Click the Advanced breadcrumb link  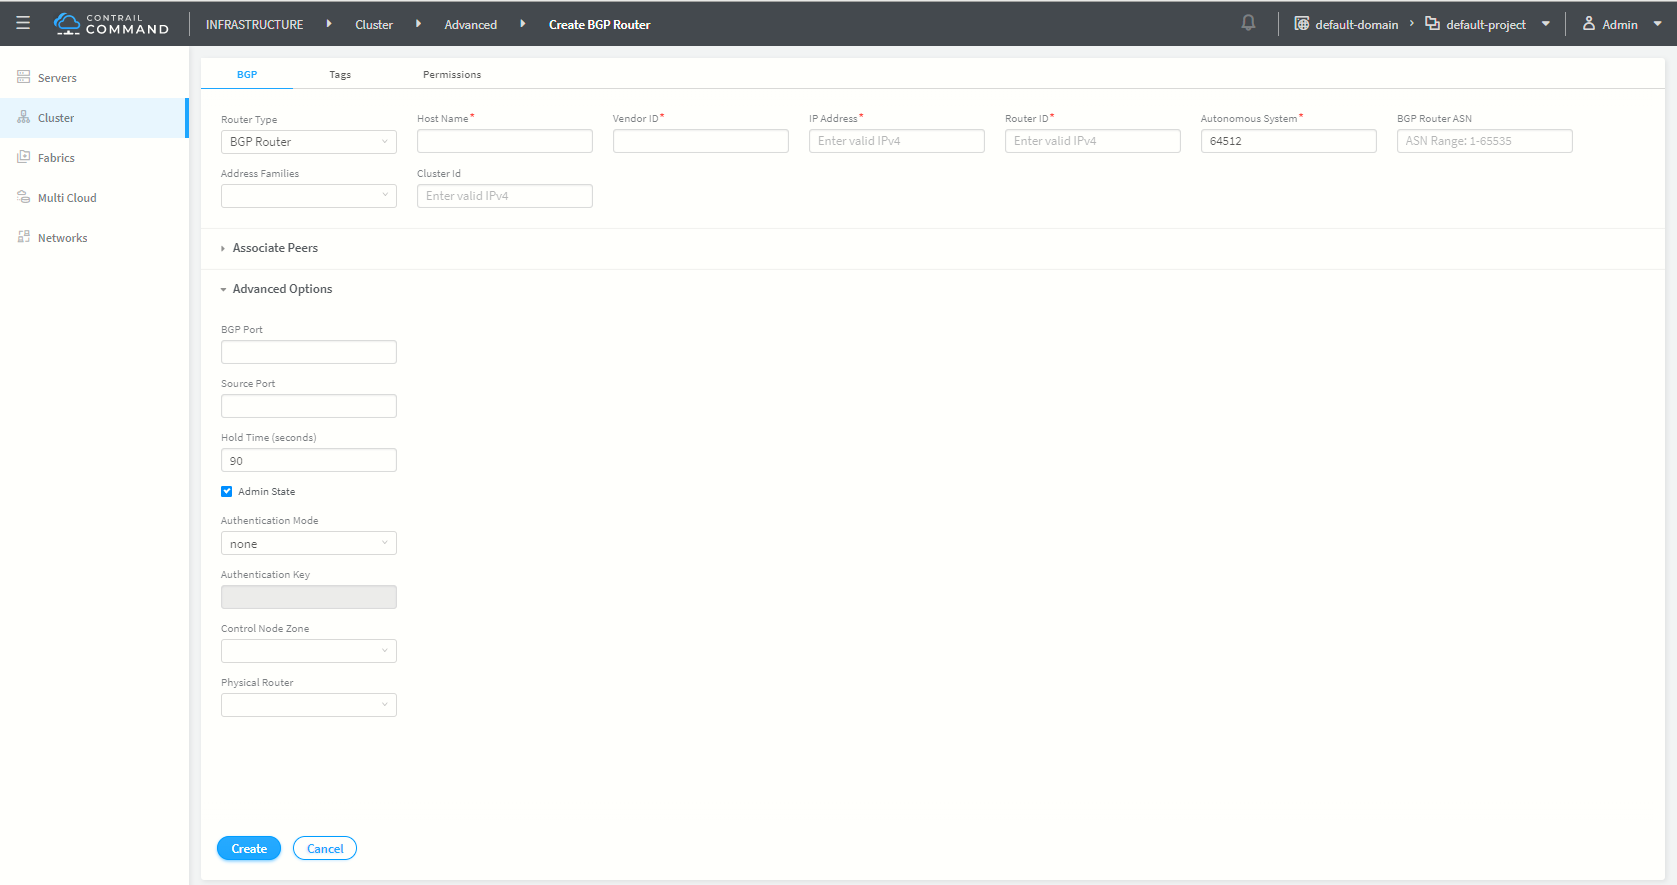click(x=471, y=24)
